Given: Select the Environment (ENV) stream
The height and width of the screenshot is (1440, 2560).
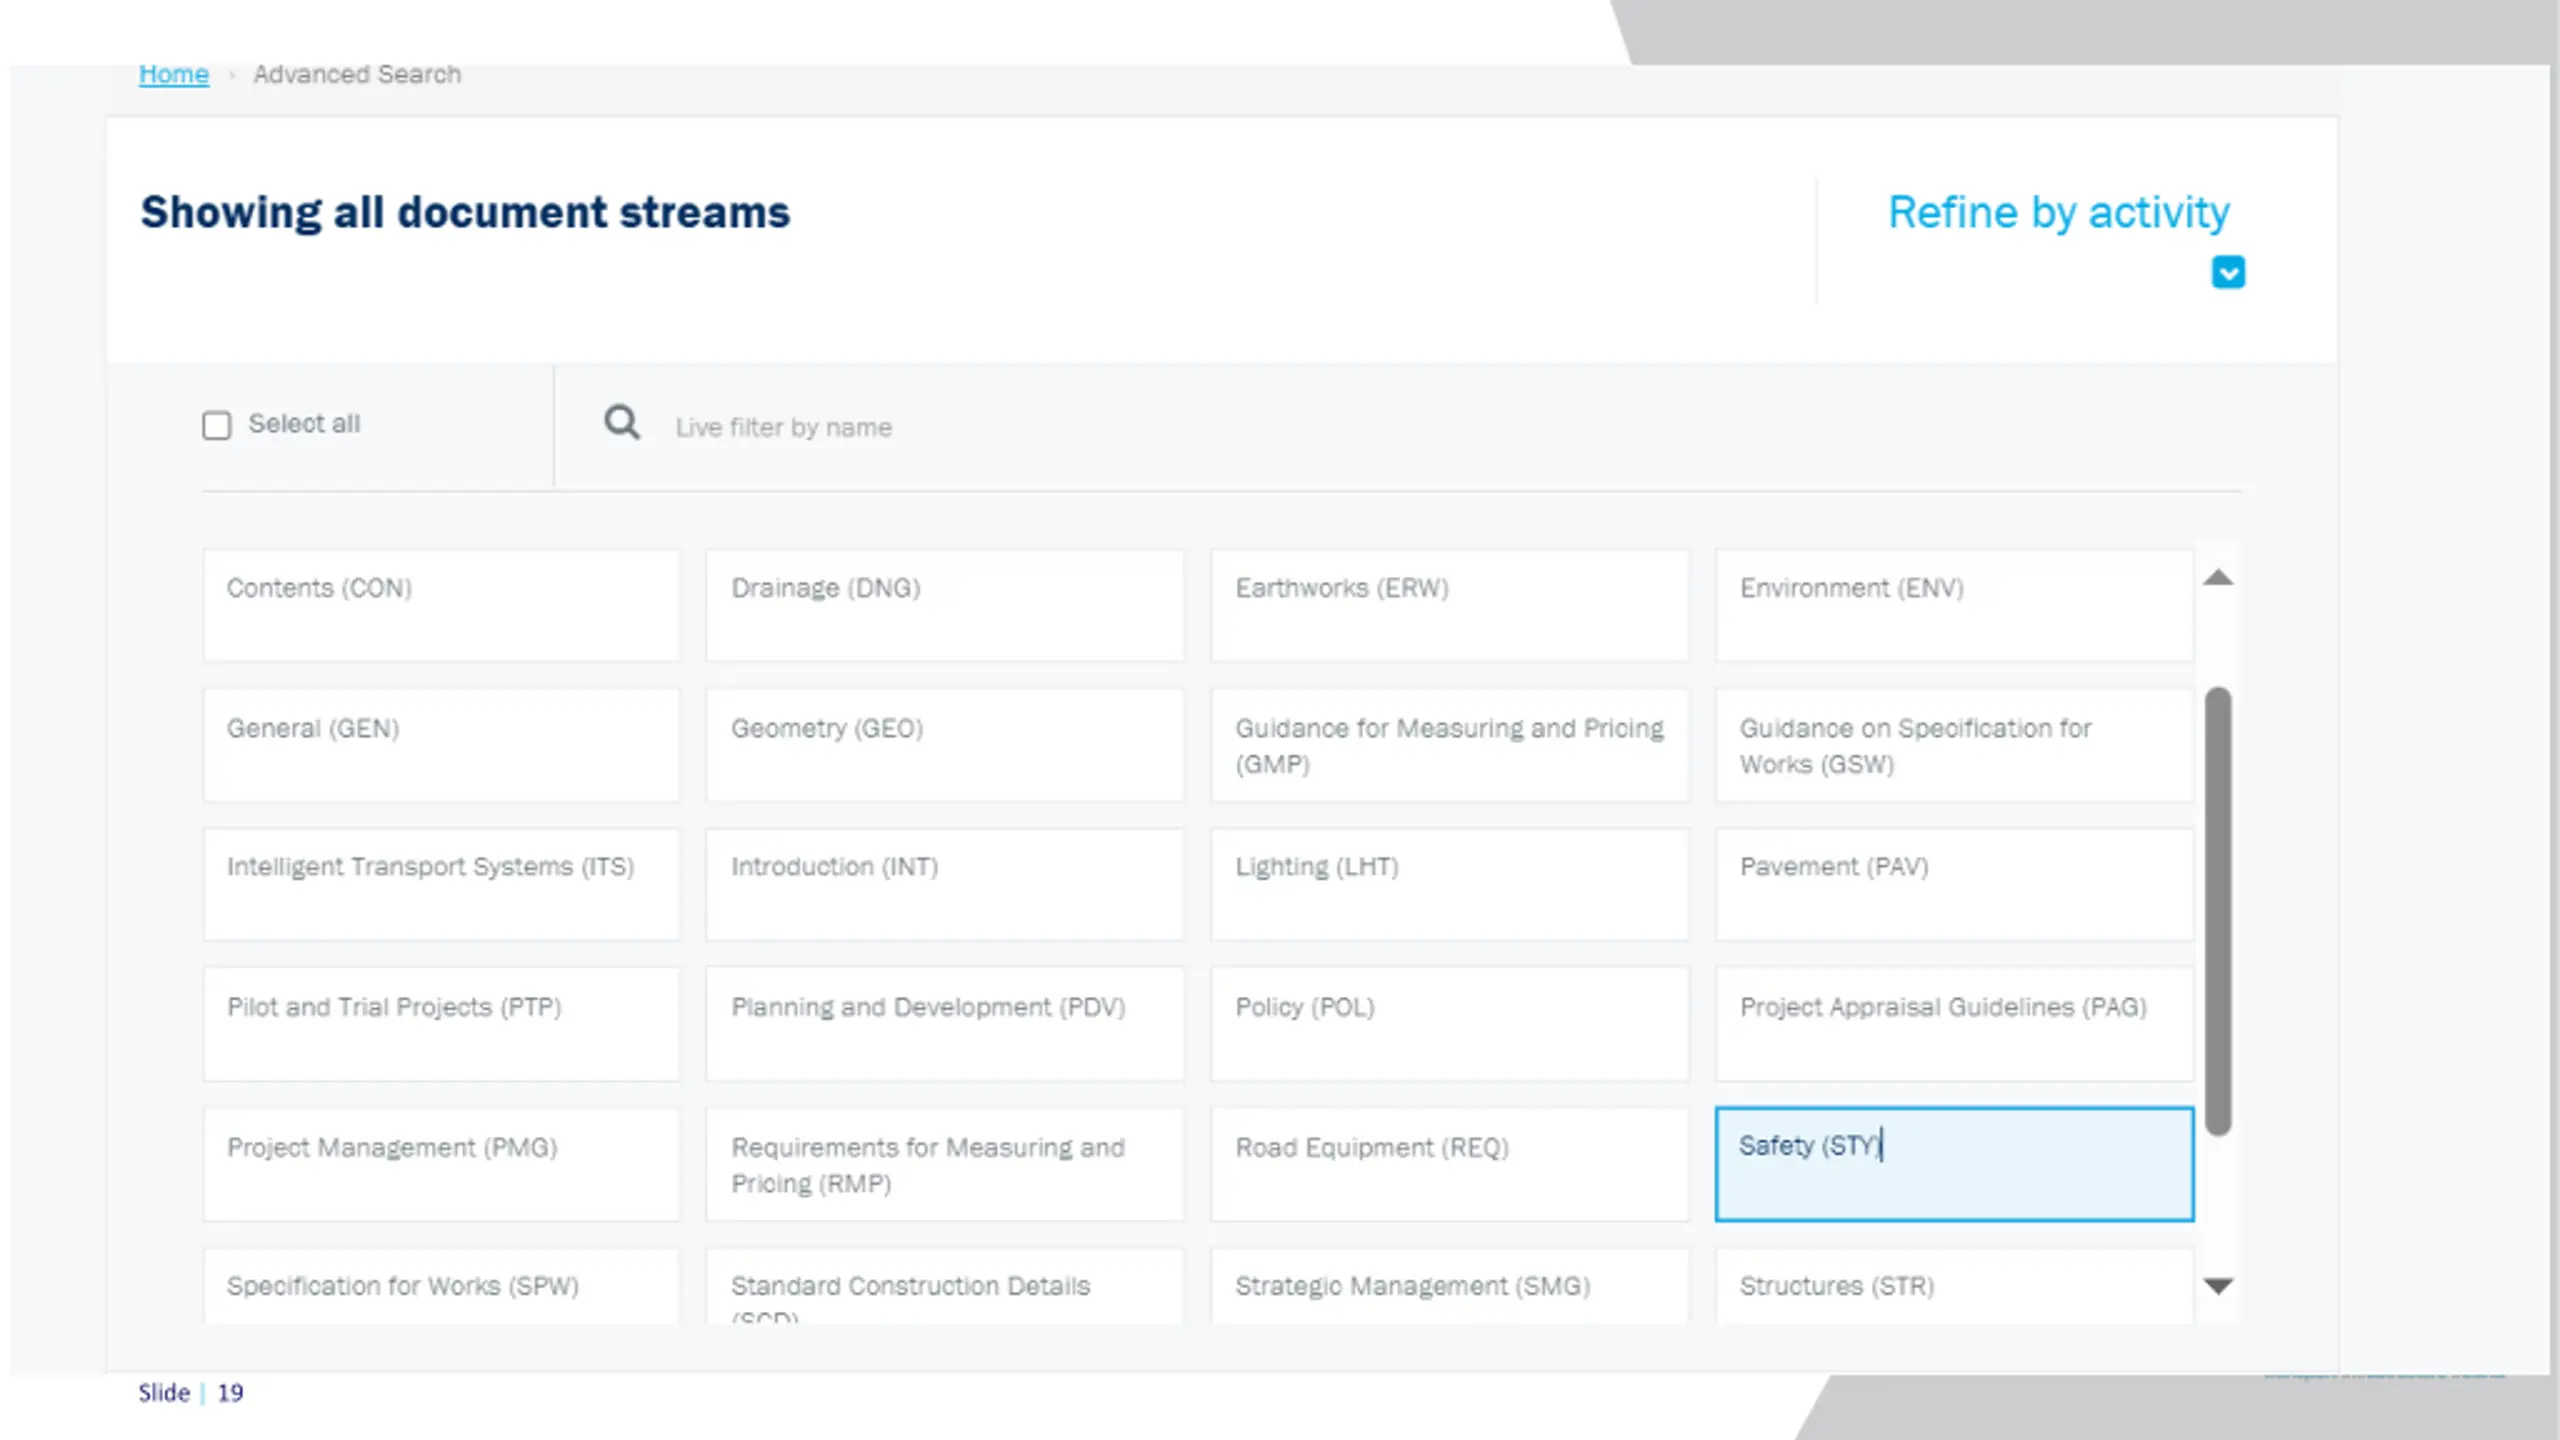Looking at the screenshot, I should 1954,605.
